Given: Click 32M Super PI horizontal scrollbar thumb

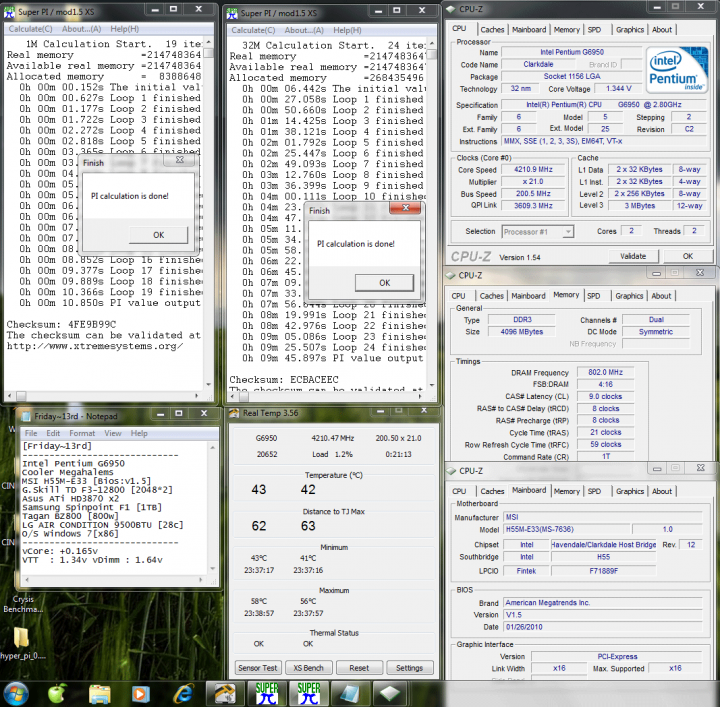Looking at the screenshot, I should (x=243, y=397).
